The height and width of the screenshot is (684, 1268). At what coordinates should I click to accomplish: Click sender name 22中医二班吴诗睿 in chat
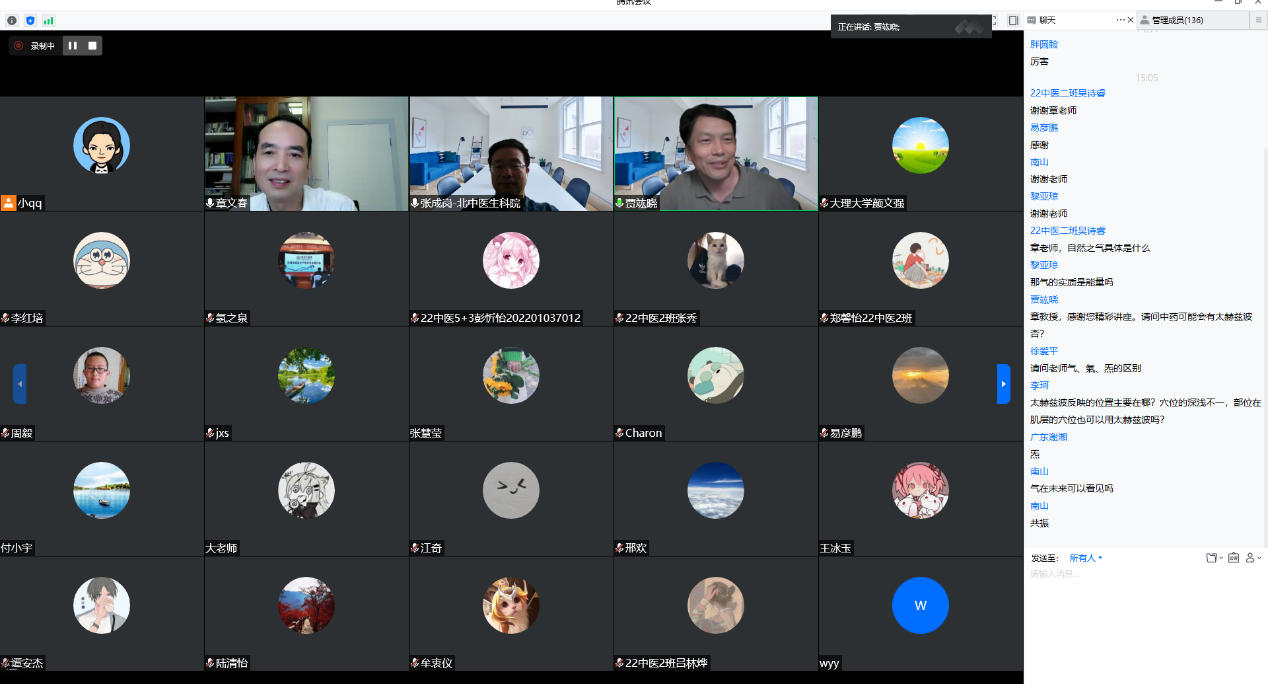[1067, 93]
